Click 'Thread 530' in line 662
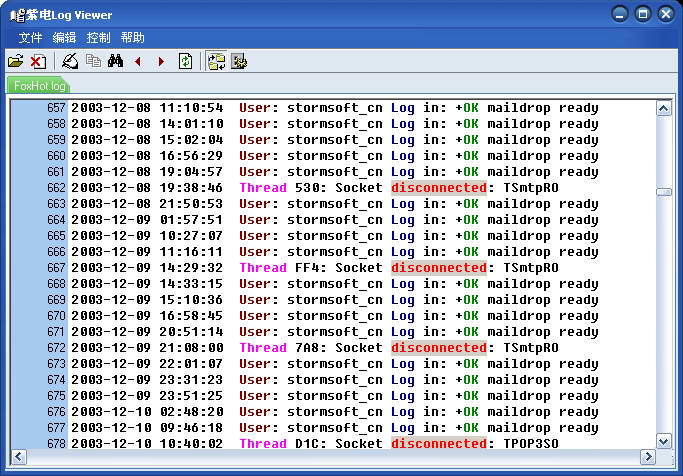The height and width of the screenshot is (476, 683). tap(282, 188)
